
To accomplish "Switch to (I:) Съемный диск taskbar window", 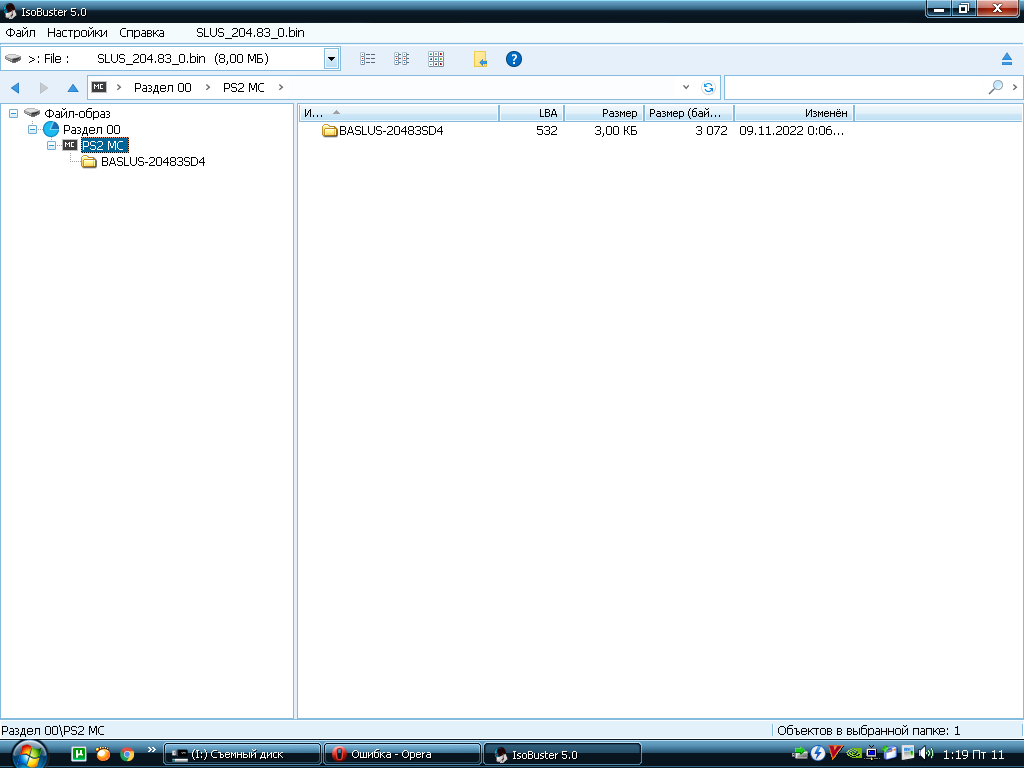I will pyautogui.click(x=242, y=754).
